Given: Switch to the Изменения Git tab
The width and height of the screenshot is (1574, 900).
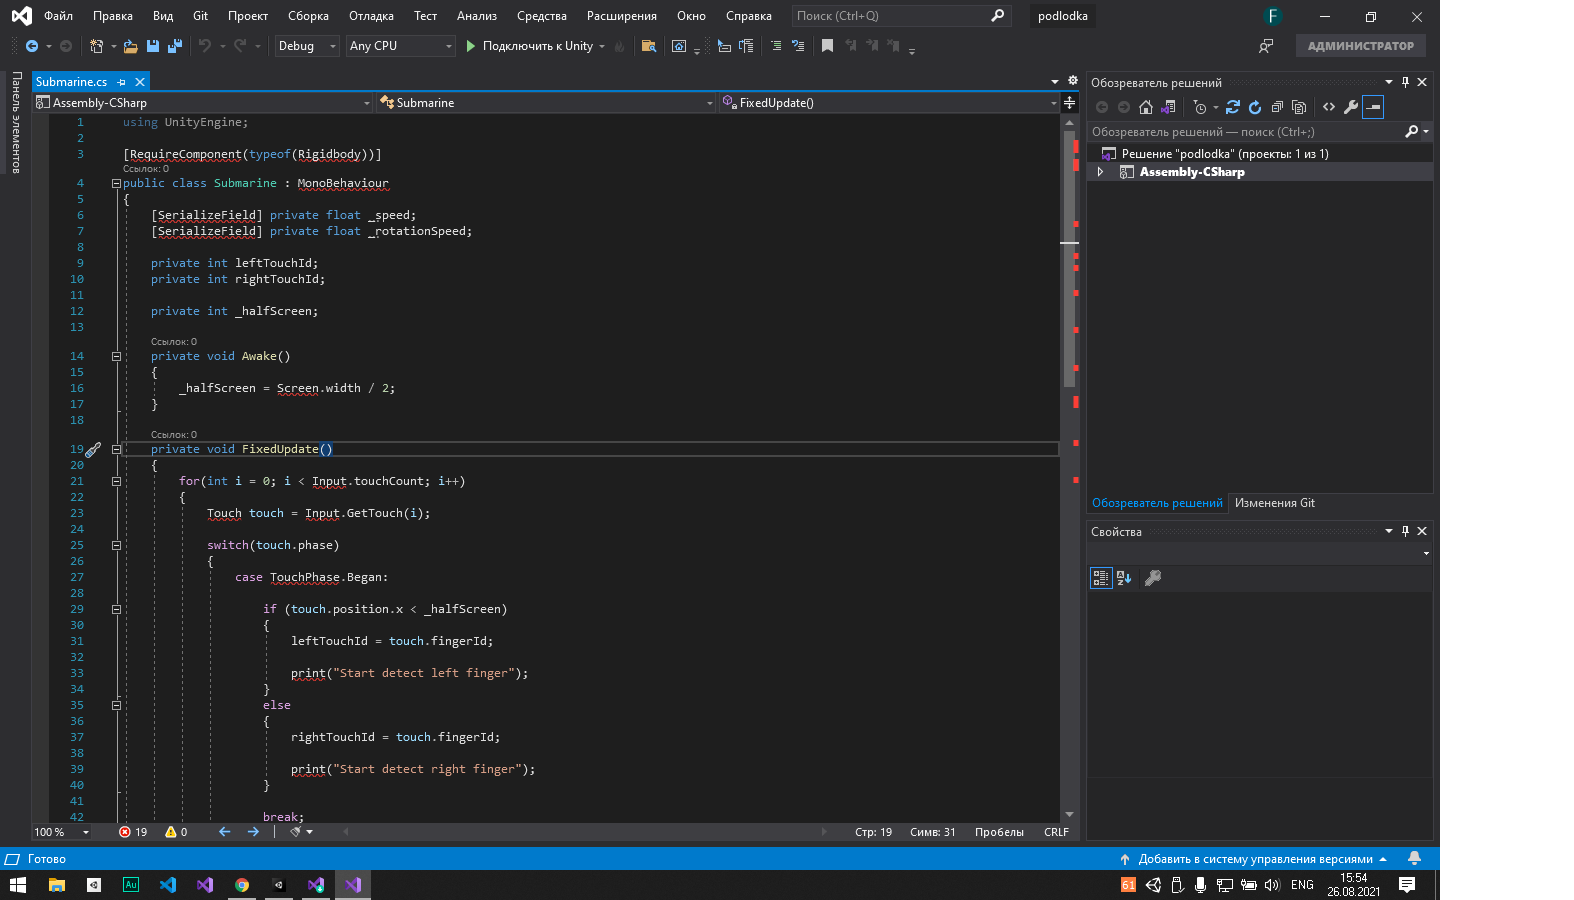Looking at the screenshot, I should (1274, 503).
